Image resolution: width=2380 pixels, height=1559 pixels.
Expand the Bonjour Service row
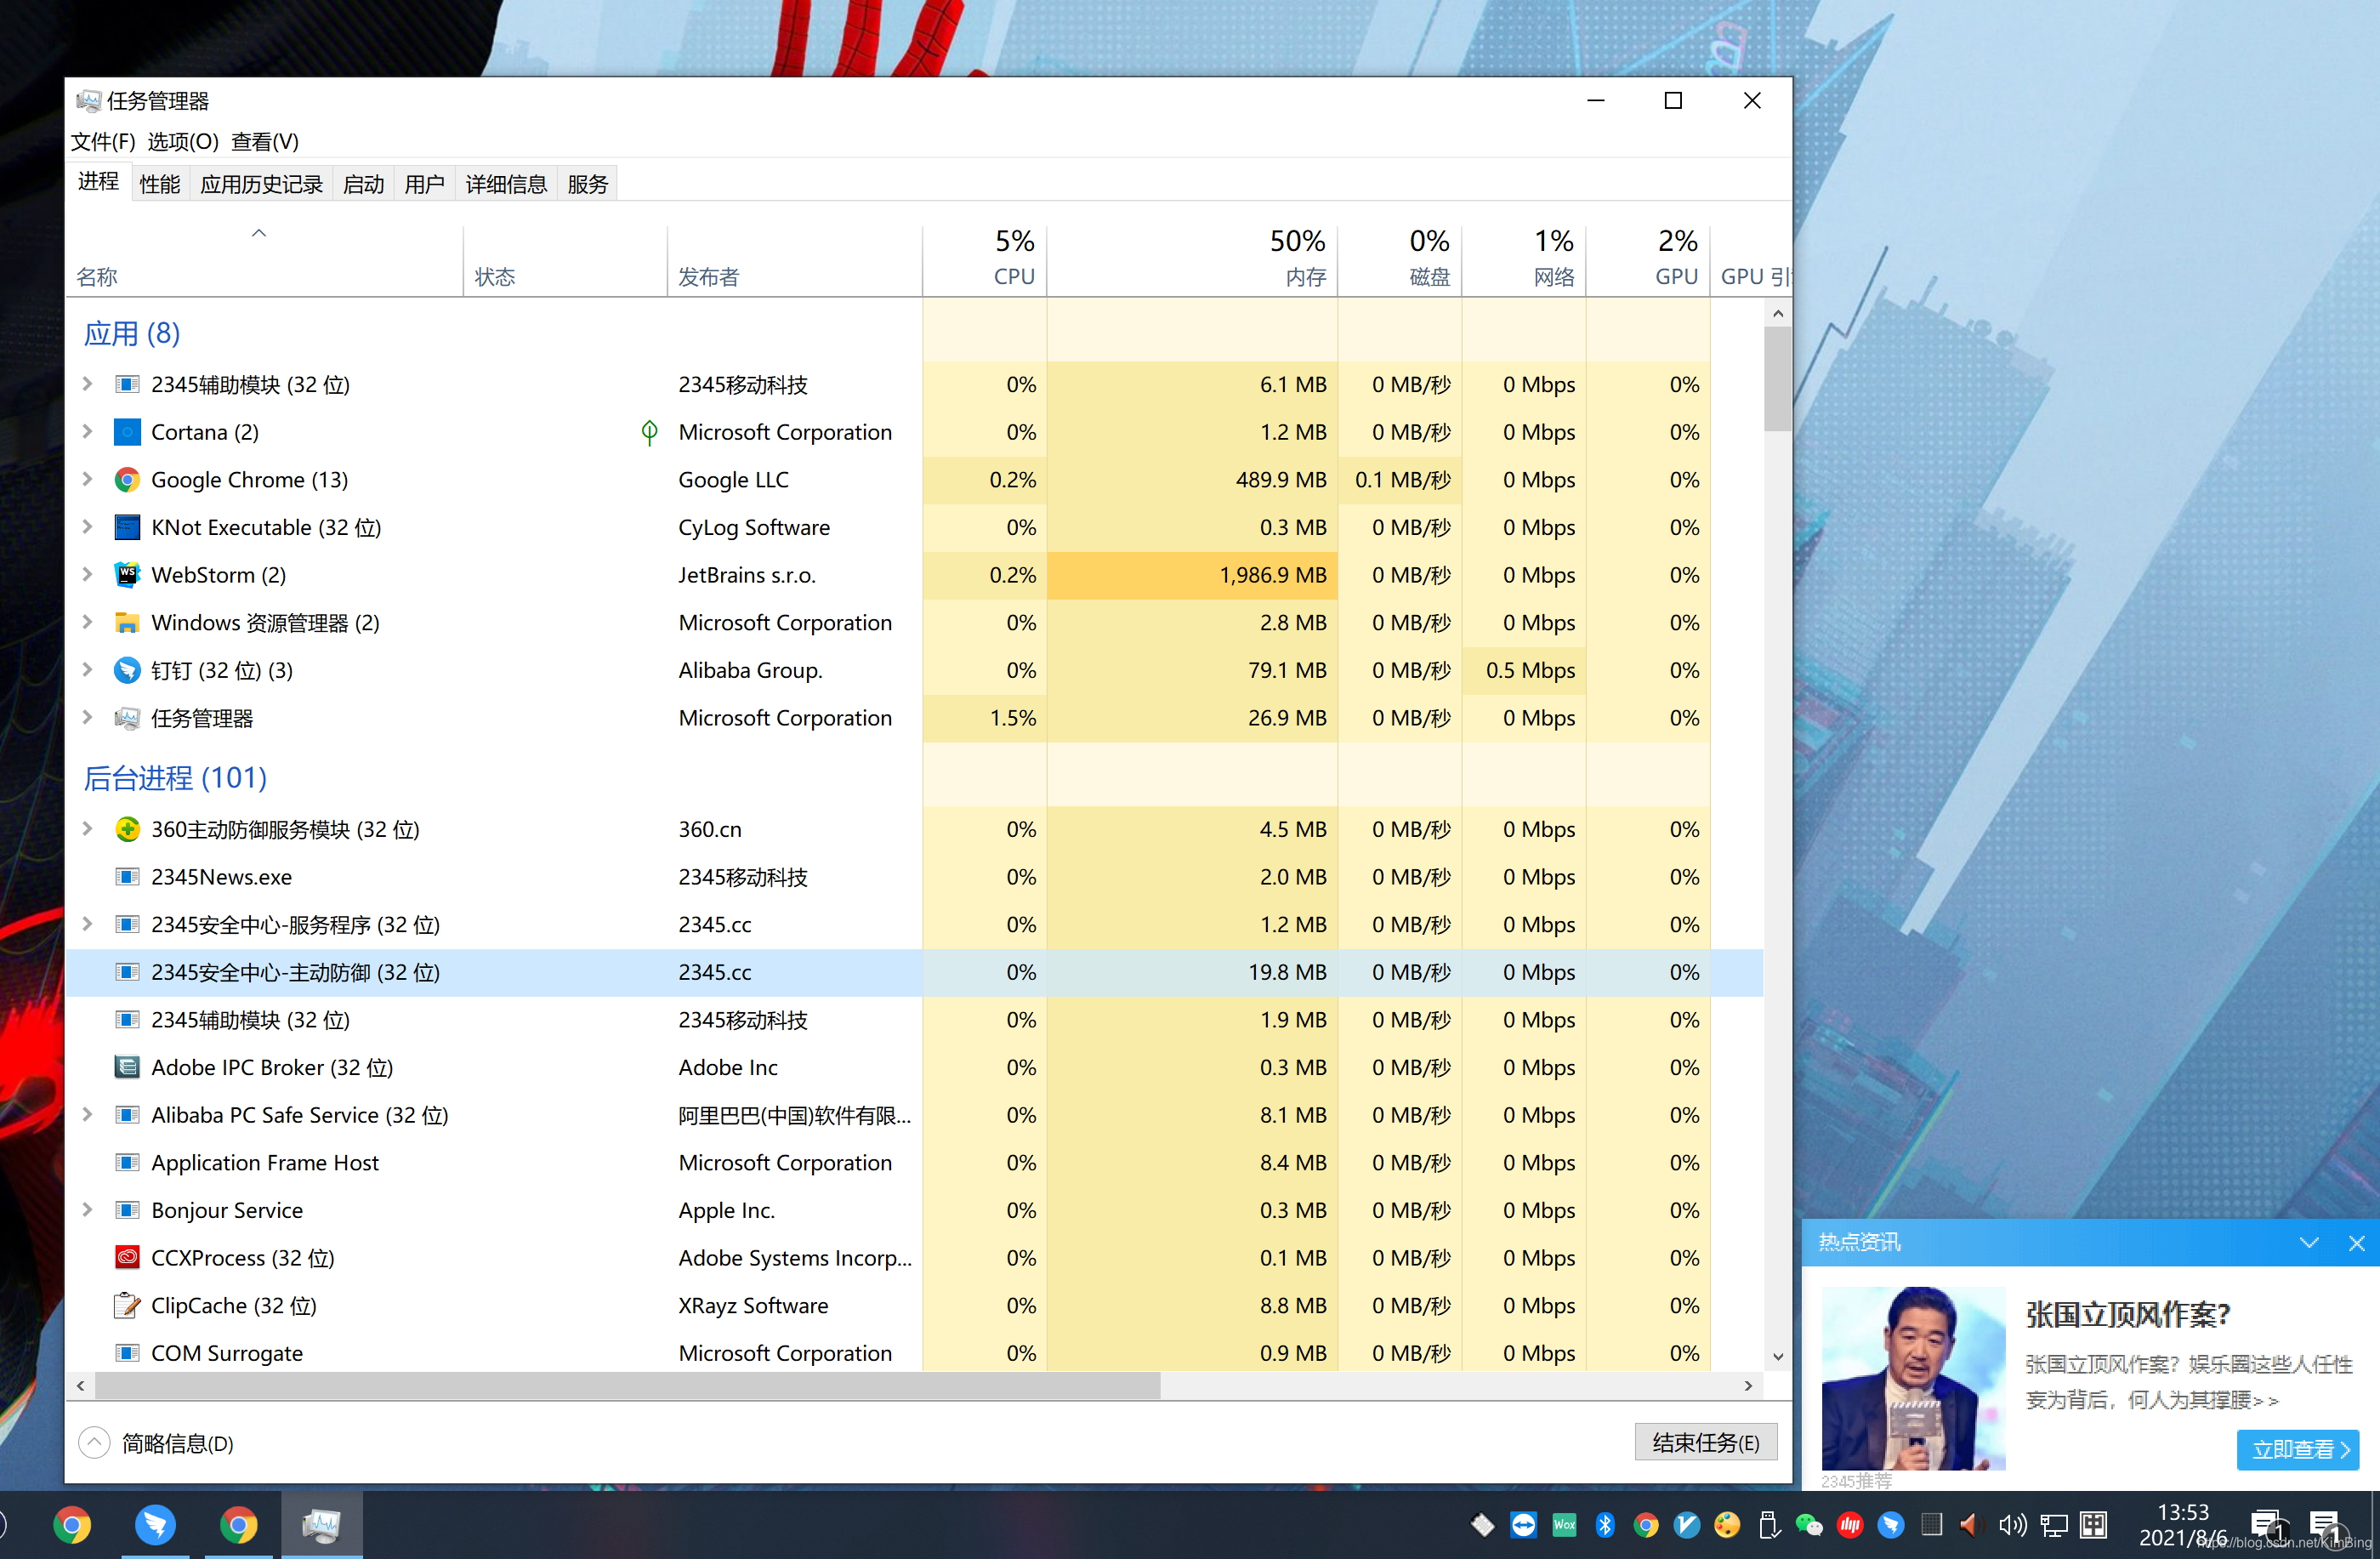point(88,1210)
